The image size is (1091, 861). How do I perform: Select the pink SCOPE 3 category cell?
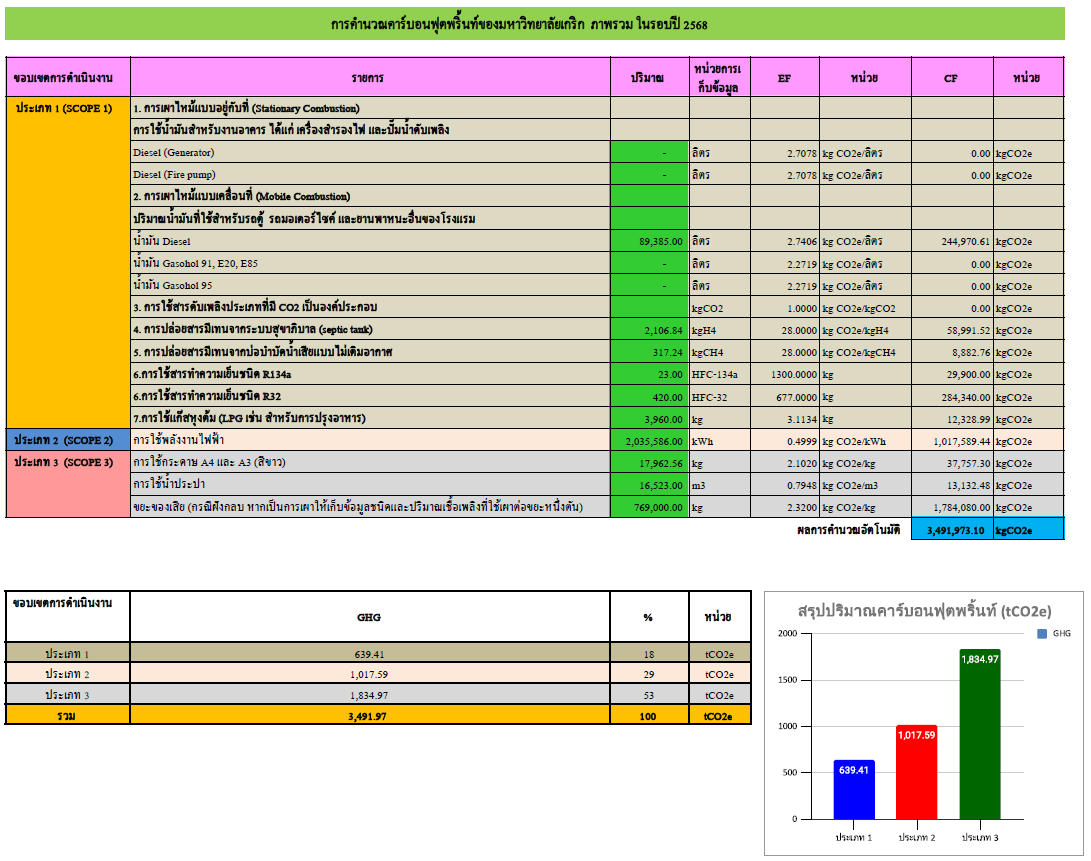(68, 484)
